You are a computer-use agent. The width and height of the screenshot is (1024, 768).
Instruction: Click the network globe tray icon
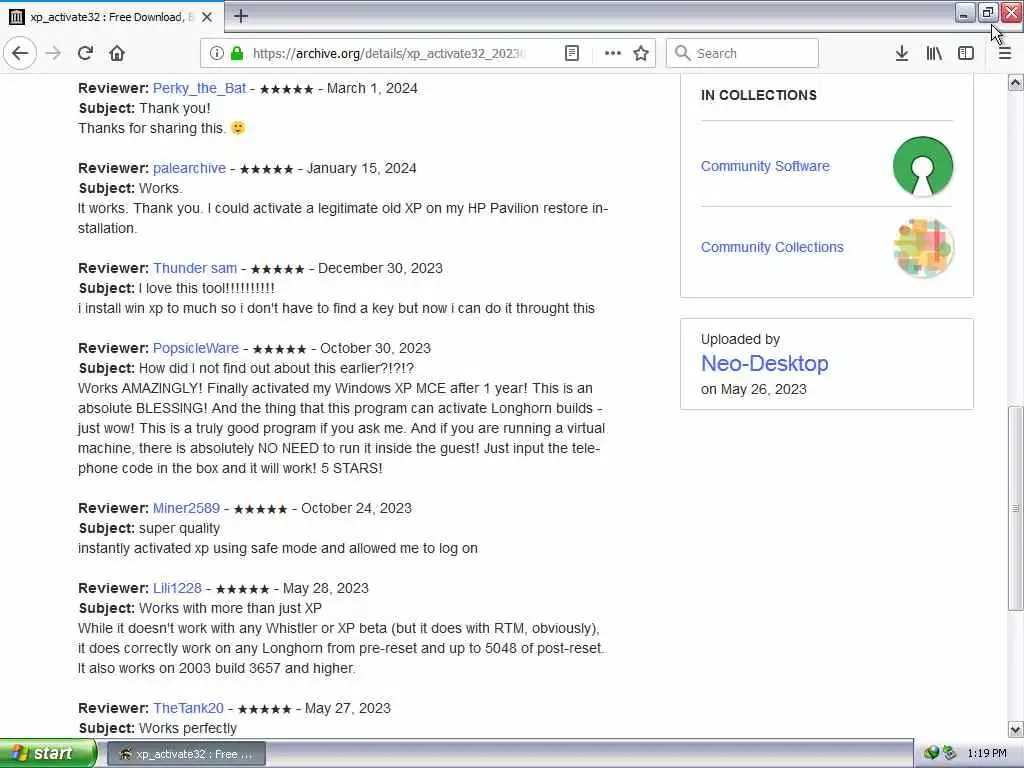[x=931, y=753]
